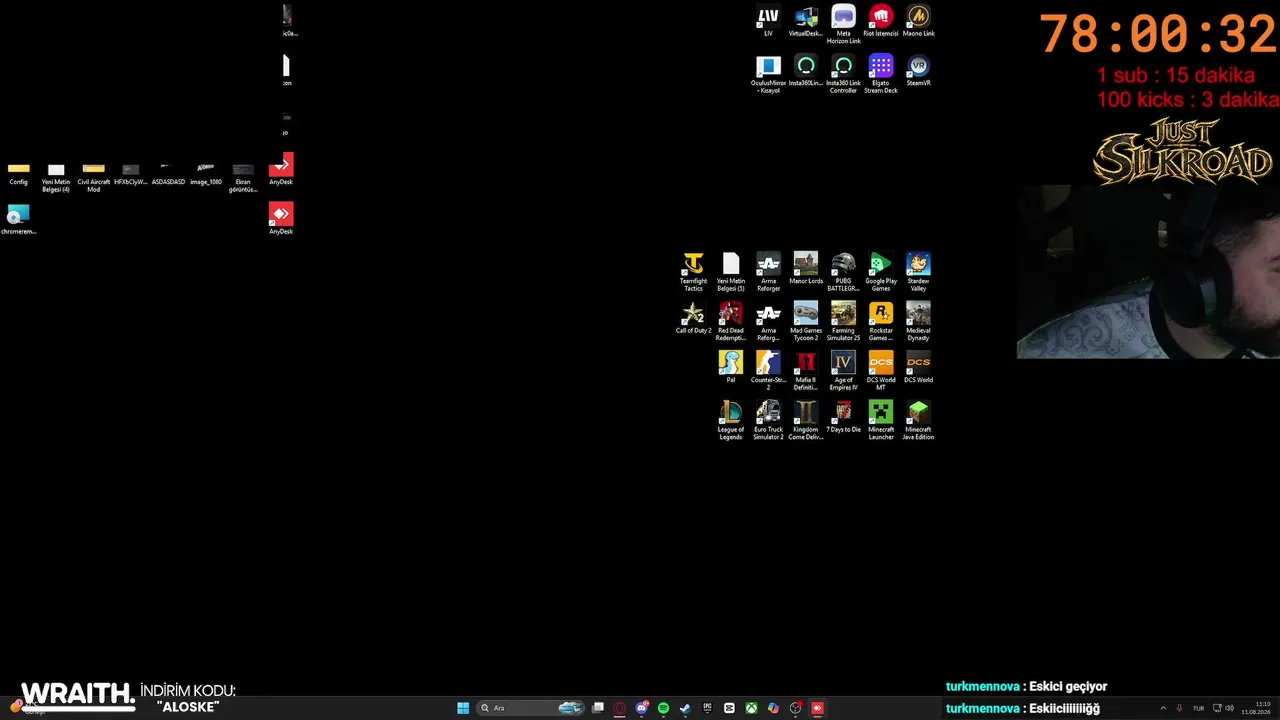The height and width of the screenshot is (720, 1280).
Task: Click the Red Dead Redemption shortcut
Action: click(731, 322)
